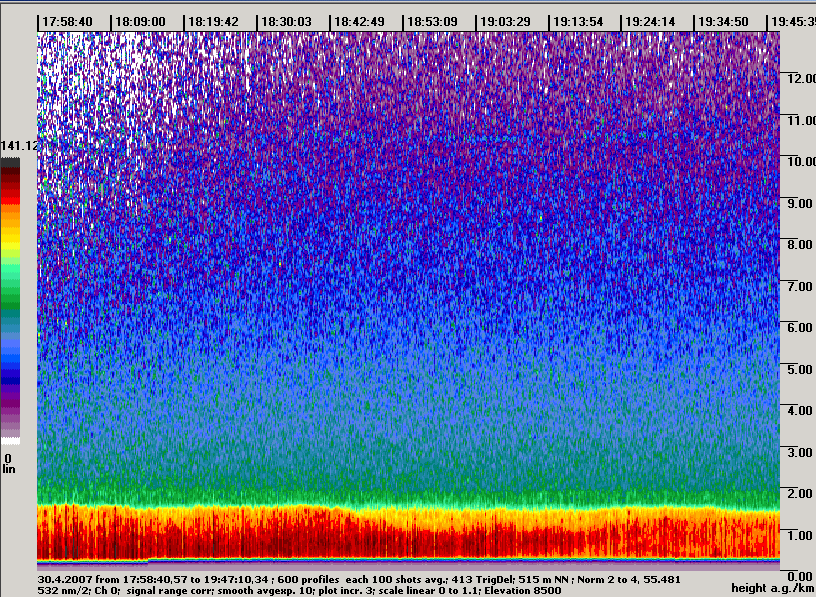Click the 8.00 height axis label
The height and width of the screenshot is (597, 816).
[x=800, y=245]
